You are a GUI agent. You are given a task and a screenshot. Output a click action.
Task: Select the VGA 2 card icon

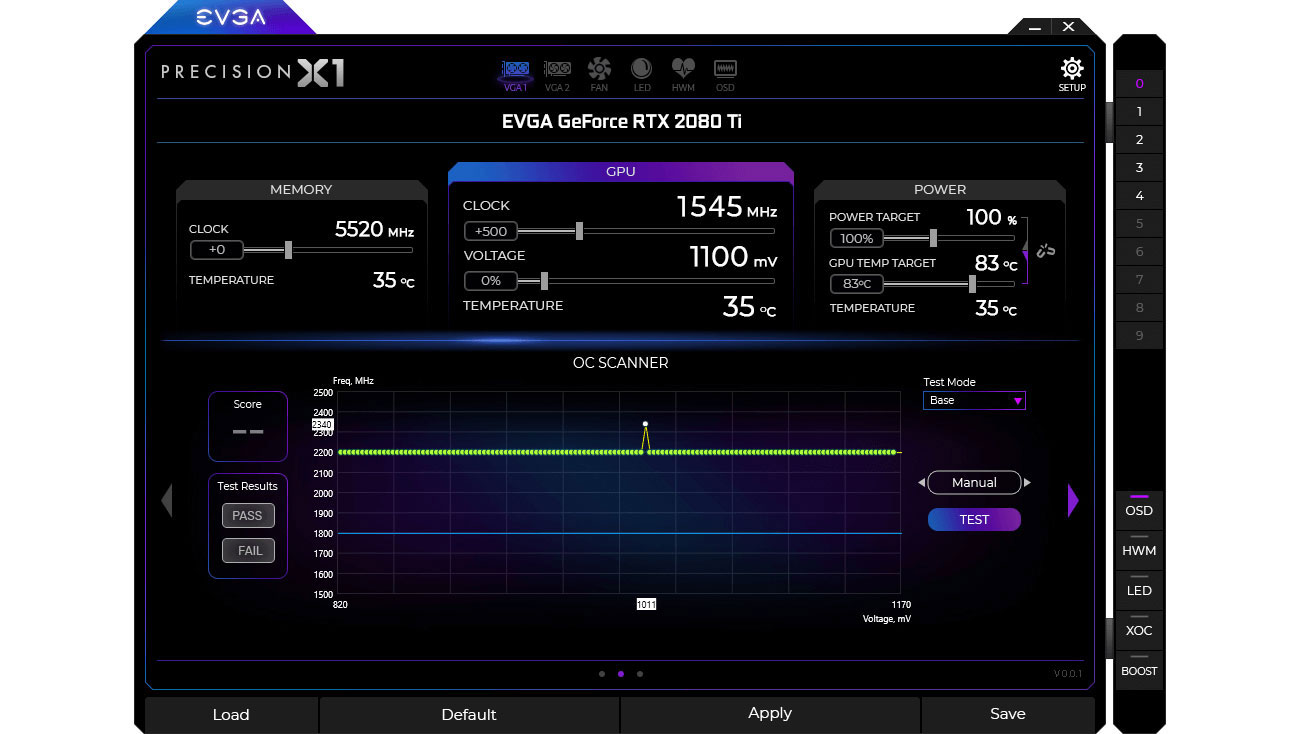coord(557,74)
